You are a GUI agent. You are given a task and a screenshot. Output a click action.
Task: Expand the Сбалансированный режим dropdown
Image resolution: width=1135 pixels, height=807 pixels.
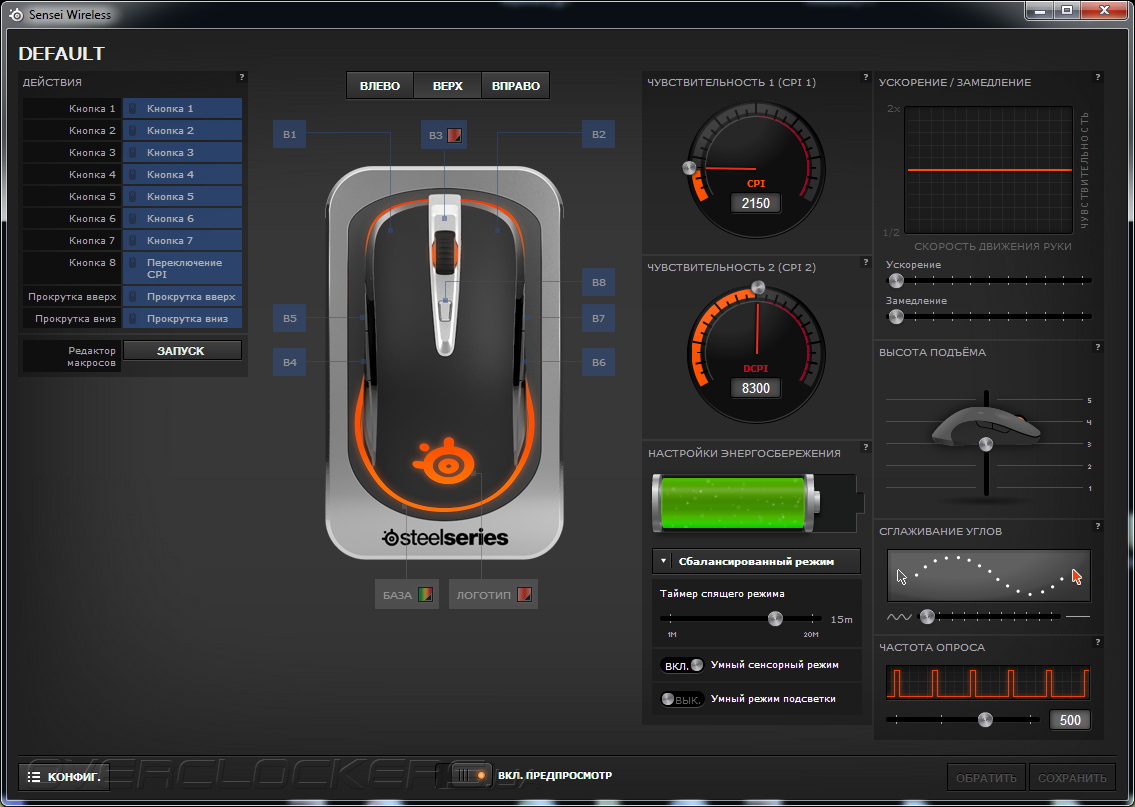point(756,561)
